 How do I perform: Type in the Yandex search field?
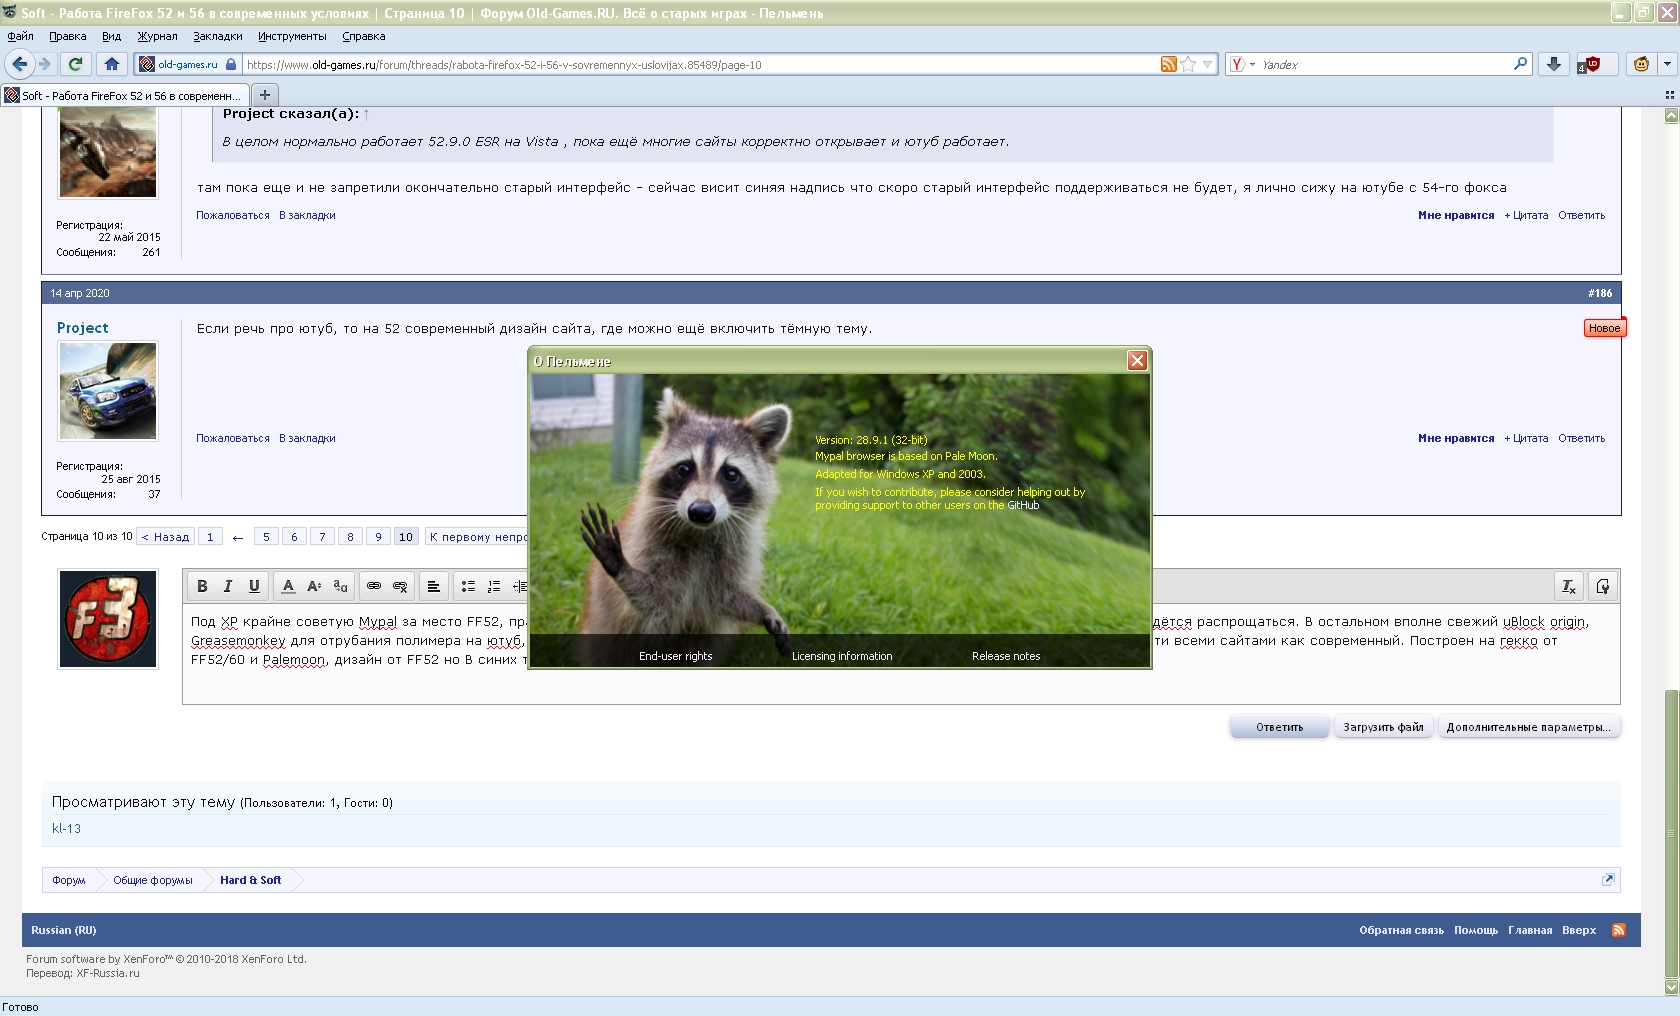[x=1380, y=64]
